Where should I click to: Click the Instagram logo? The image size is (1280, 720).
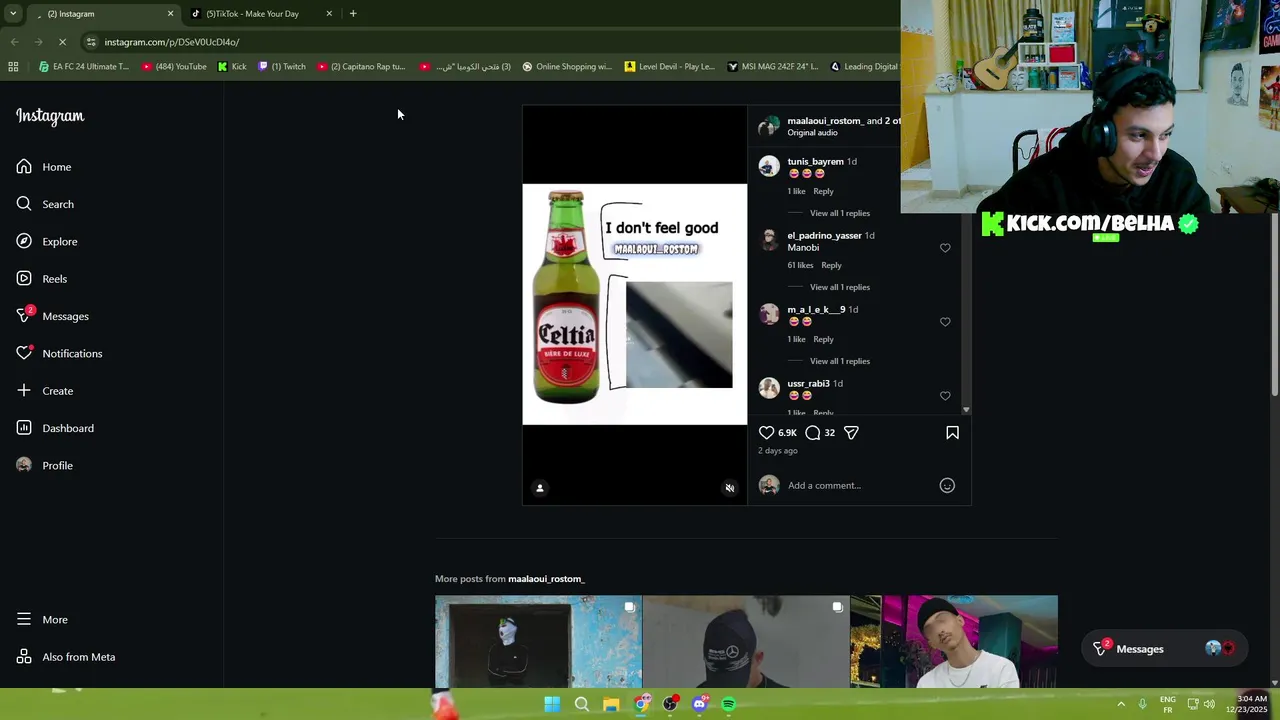tap(50, 116)
